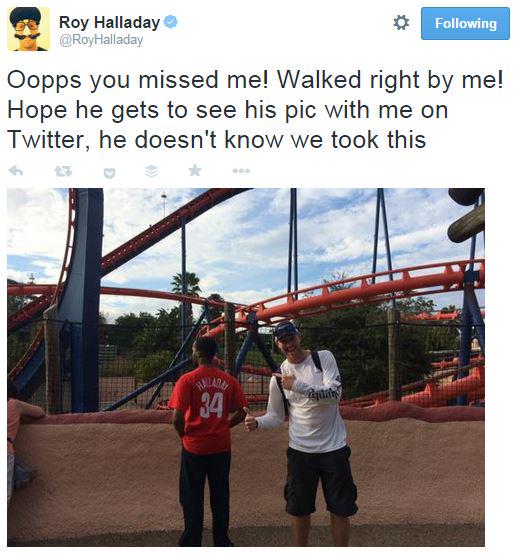Open the mustache disguise profile avatar
This screenshot has width=515, height=557.
pyautogui.click(x=29, y=29)
